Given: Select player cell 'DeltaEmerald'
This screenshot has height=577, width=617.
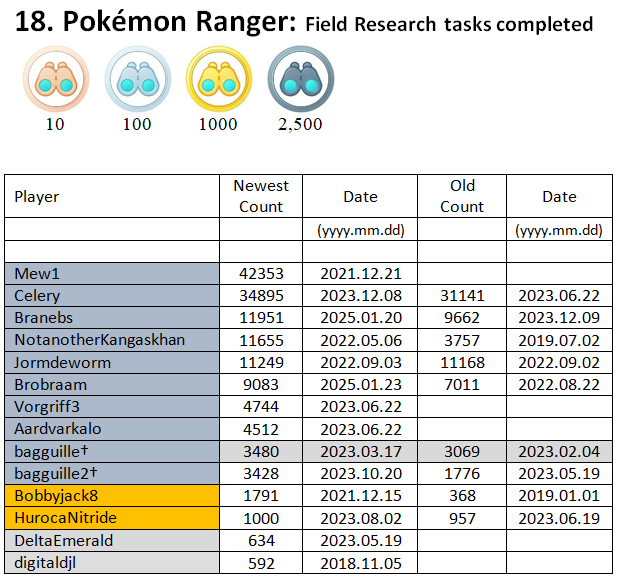Looking at the screenshot, I should pyautogui.click(x=112, y=540).
